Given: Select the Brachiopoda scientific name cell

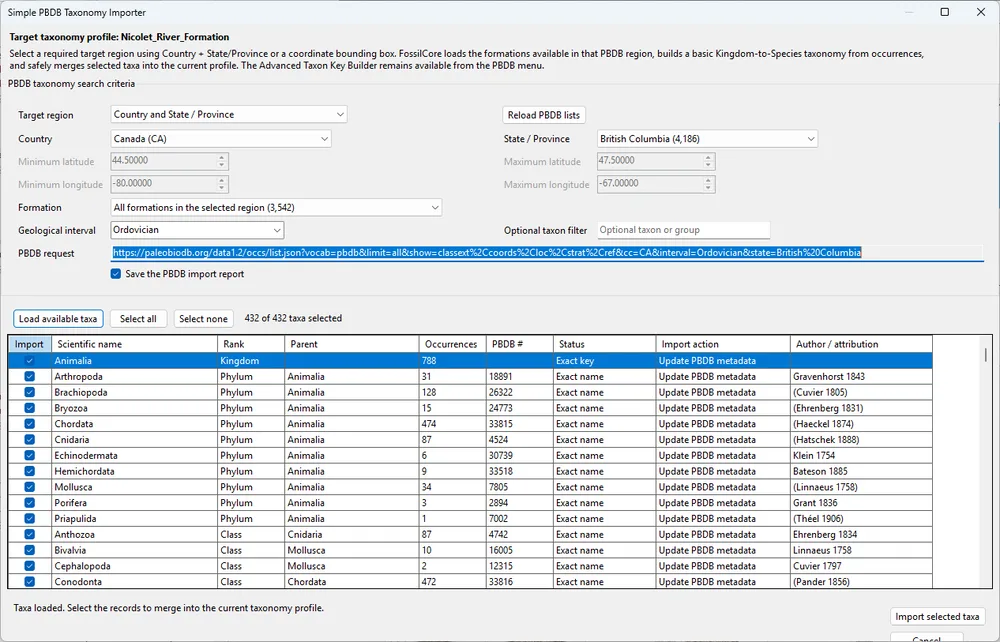Looking at the screenshot, I should (x=134, y=392).
